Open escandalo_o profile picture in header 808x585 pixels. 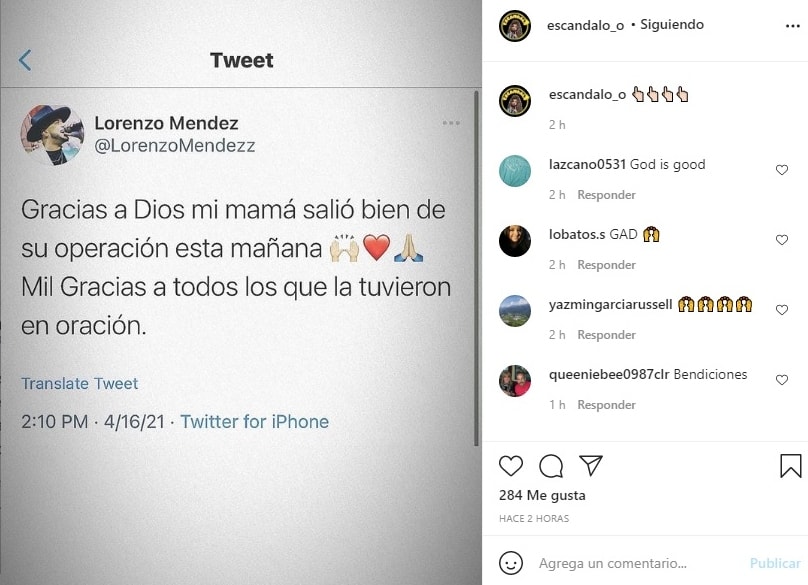point(515,25)
